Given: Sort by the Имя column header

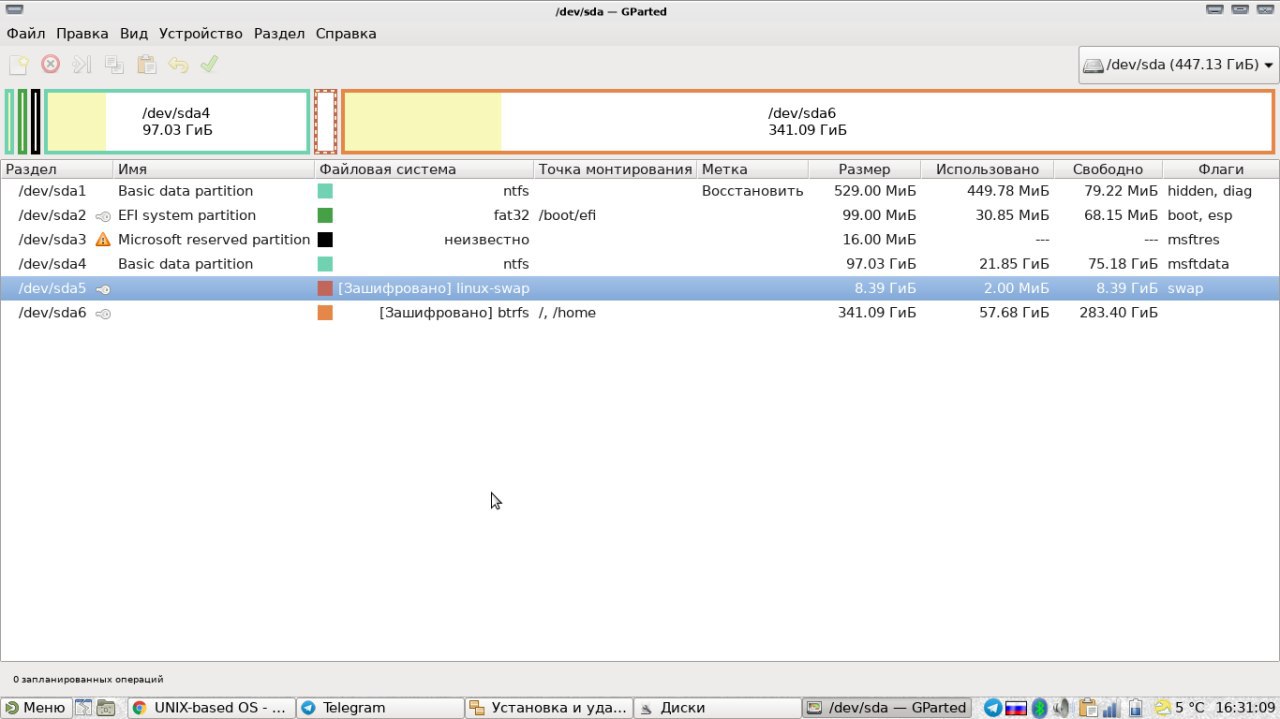Looking at the screenshot, I should (213, 170).
